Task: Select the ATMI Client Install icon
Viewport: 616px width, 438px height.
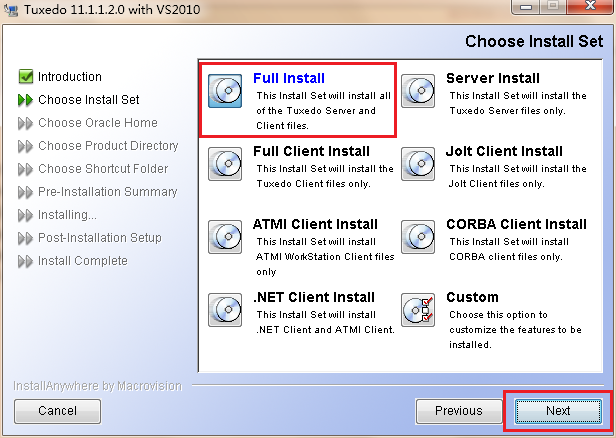Action: click(225, 236)
